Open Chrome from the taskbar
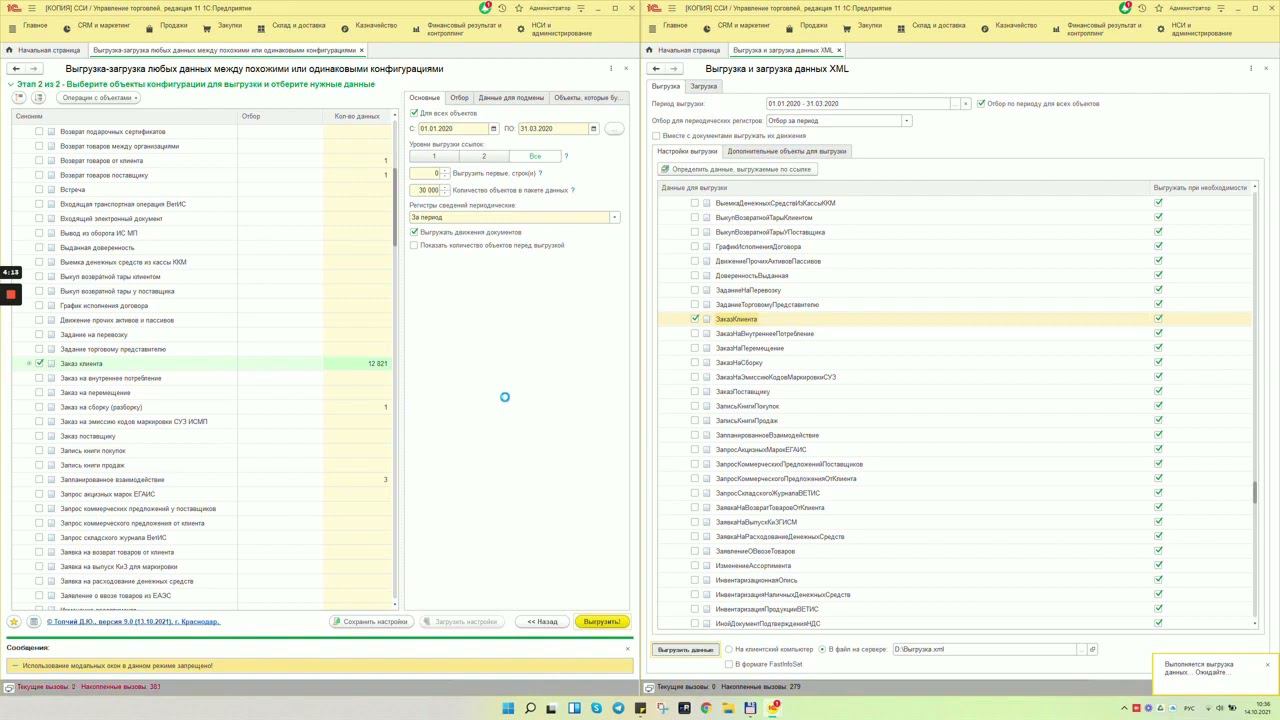The image size is (1280, 720). pos(706,709)
